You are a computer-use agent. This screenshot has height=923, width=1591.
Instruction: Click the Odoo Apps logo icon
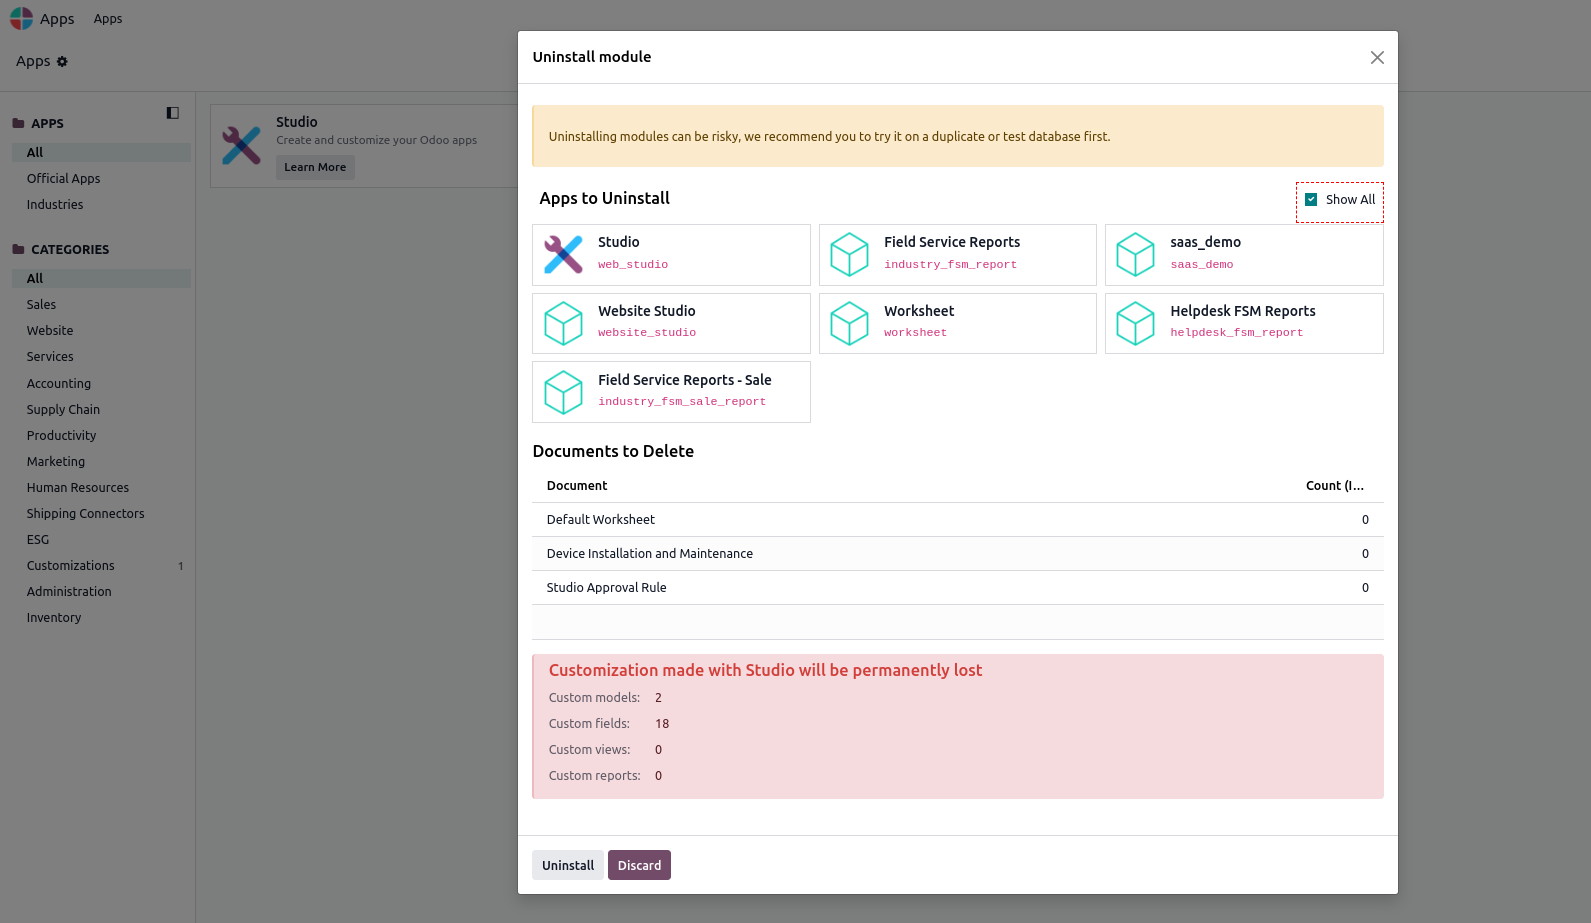tap(21, 19)
